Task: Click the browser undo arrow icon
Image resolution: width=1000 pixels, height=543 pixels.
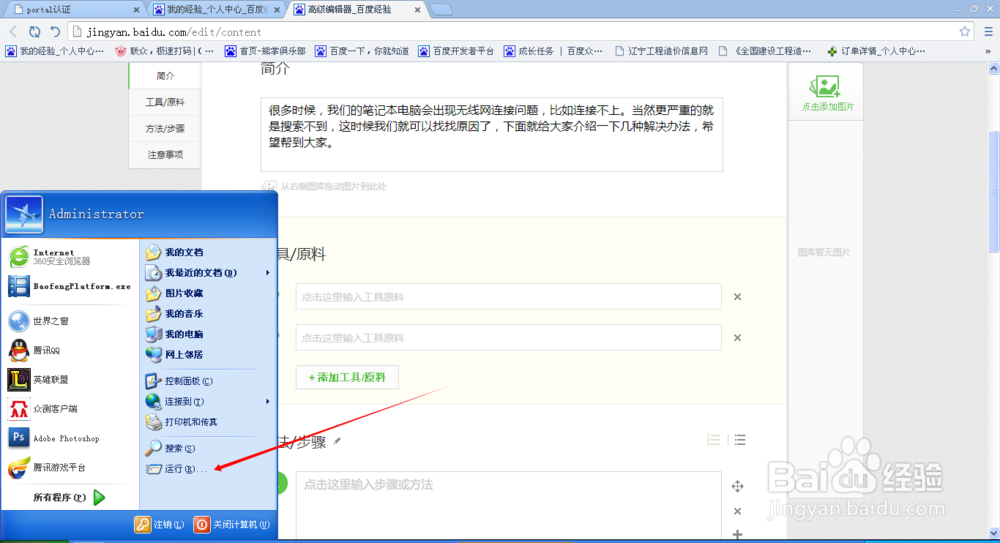Action: coord(55,31)
